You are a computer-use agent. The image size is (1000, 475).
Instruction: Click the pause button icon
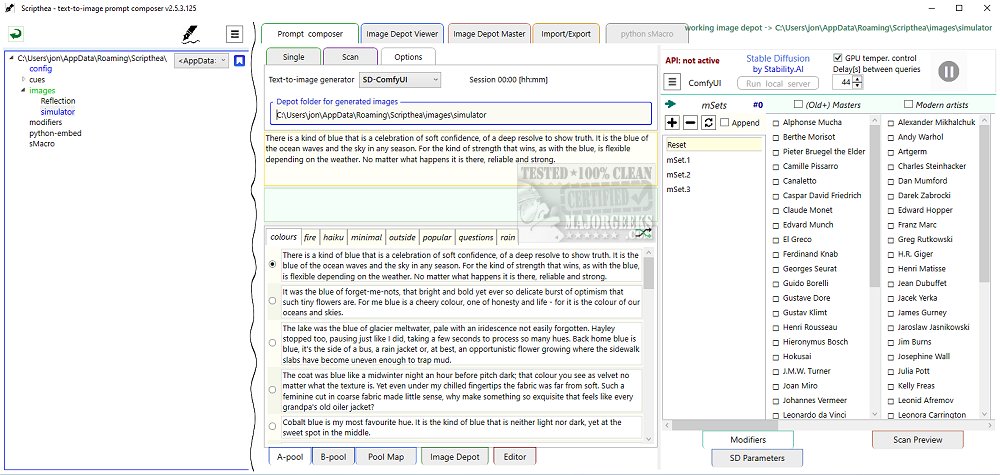coord(948,71)
